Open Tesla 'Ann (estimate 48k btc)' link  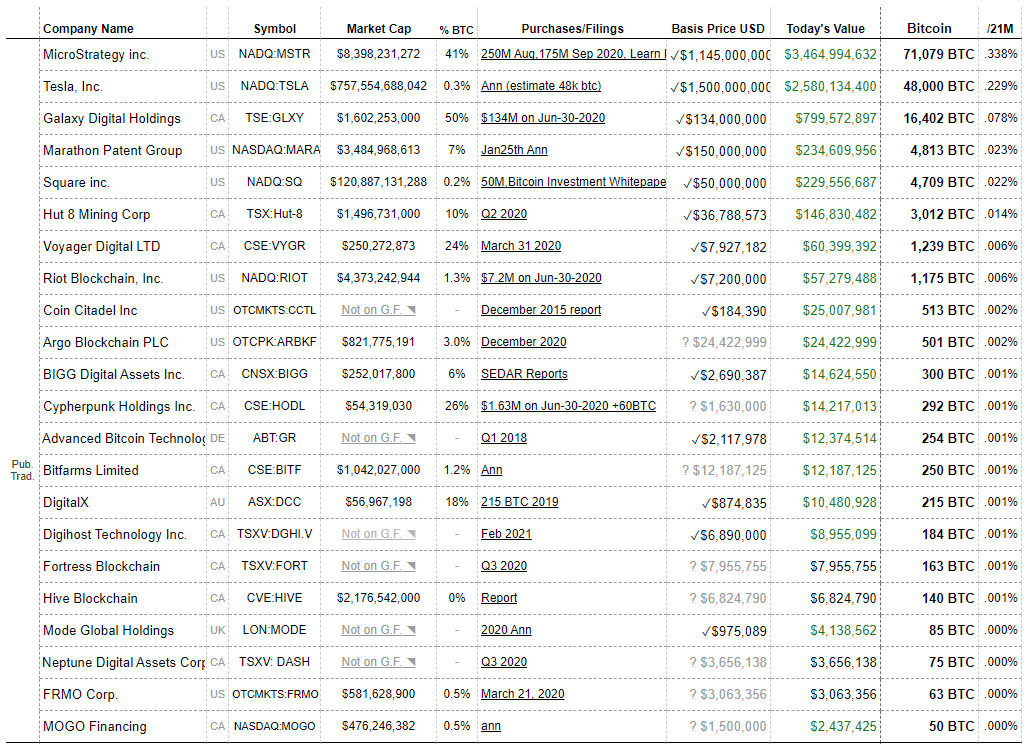(x=541, y=86)
